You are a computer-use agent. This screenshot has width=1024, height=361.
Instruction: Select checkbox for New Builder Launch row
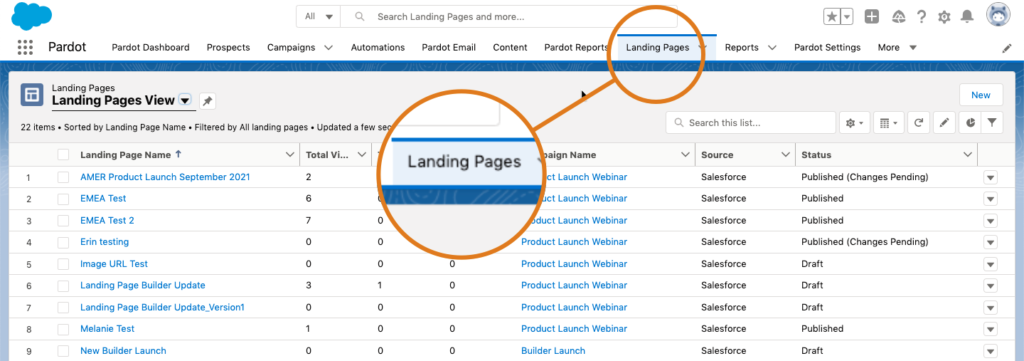pos(63,351)
